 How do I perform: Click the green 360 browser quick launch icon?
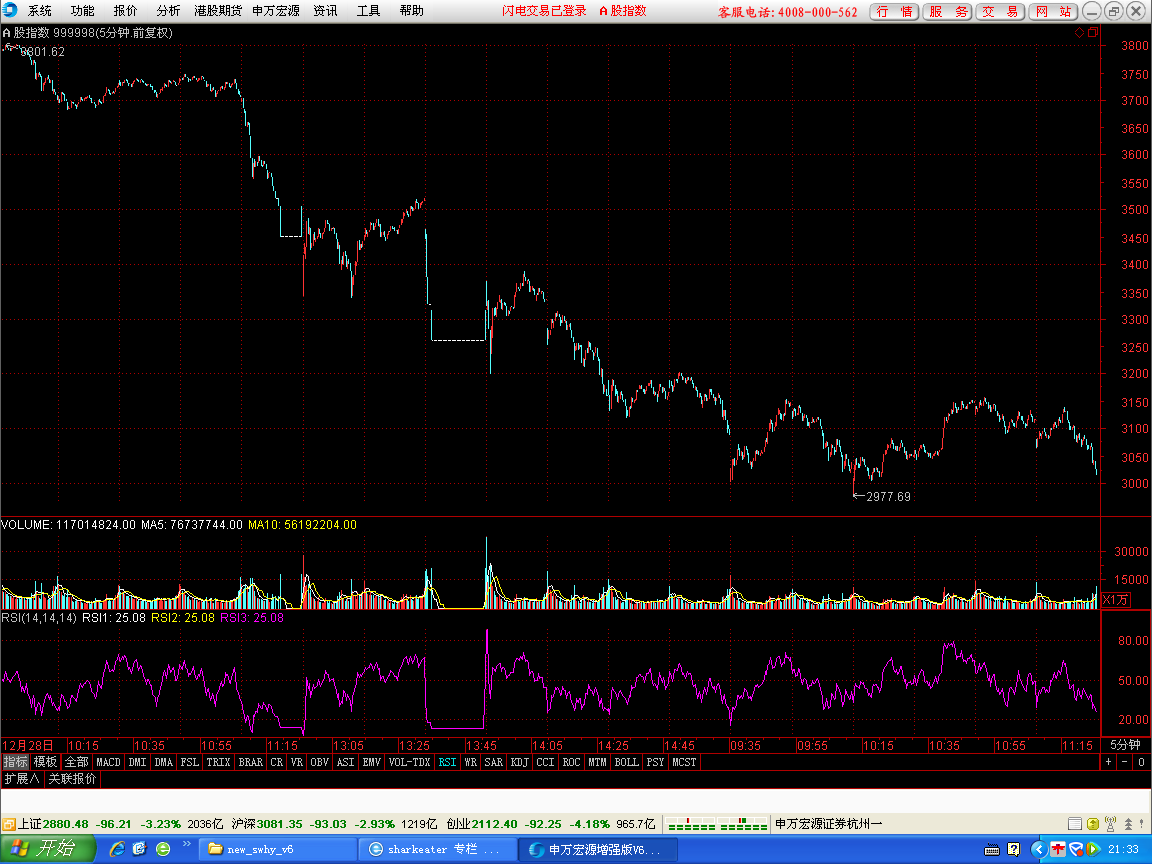[163, 849]
